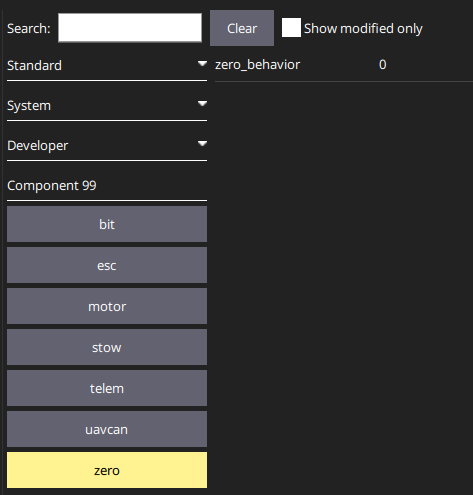This screenshot has height=495, width=473.
Task: Open the bit parameter group
Action: (107, 224)
